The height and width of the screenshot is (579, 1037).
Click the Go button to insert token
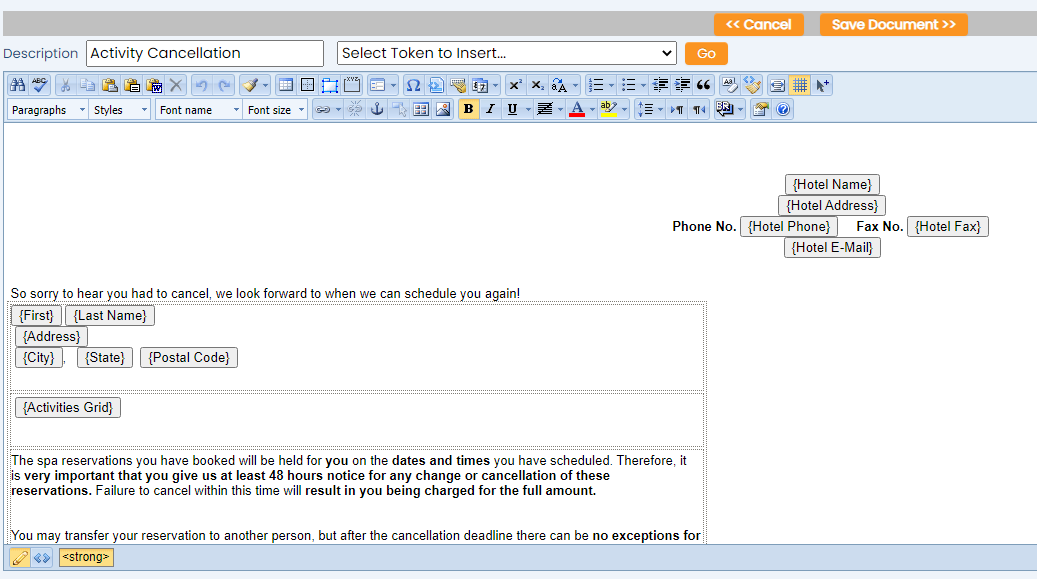pyautogui.click(x=706, y=54)
